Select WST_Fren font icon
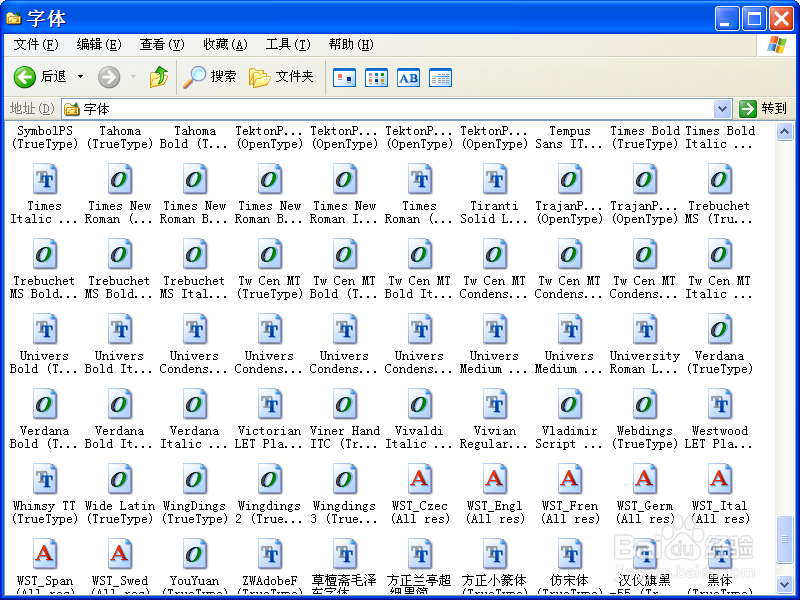 coord(570,479)
